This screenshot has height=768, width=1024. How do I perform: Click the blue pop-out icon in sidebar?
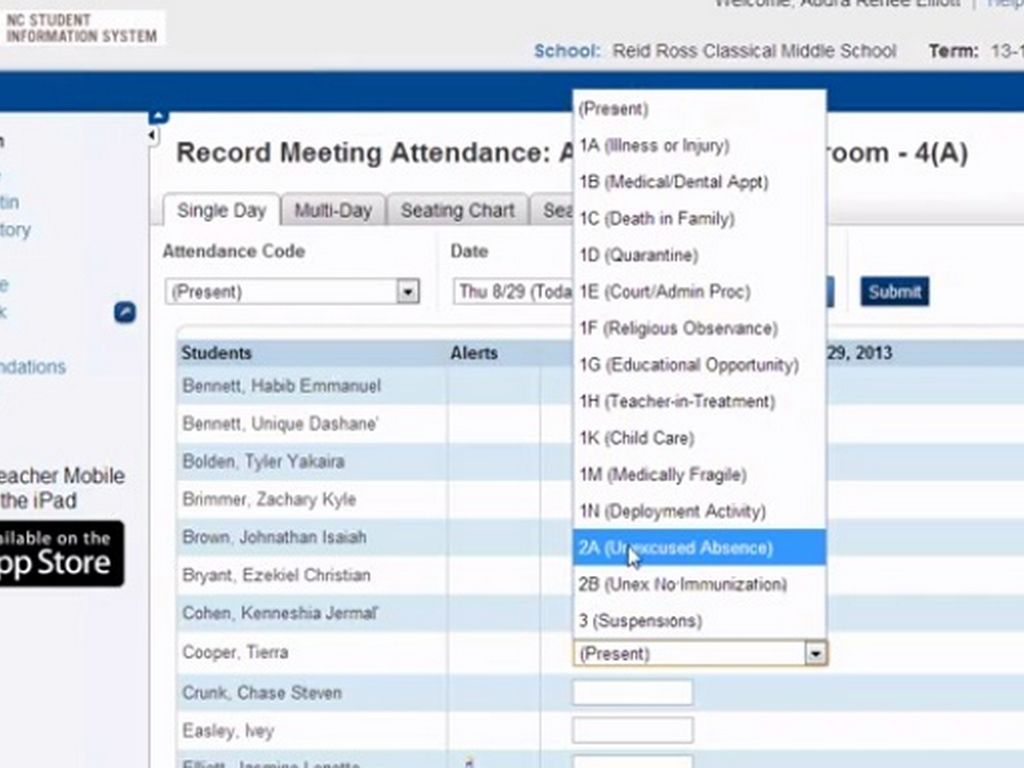click(x=125, y=313)
